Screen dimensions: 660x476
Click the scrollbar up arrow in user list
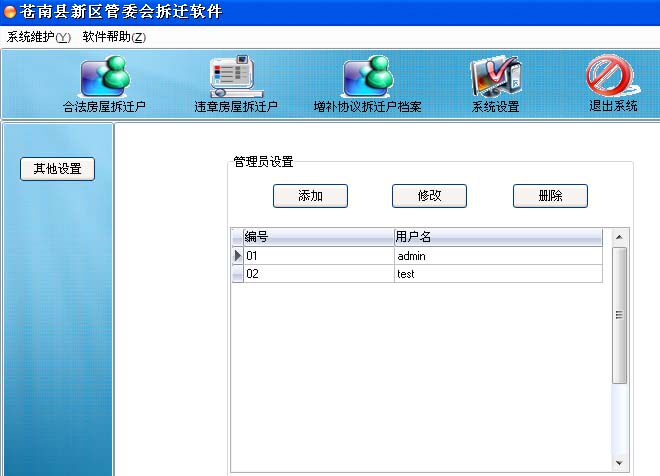pyautogui.click(x=619, y=237)
